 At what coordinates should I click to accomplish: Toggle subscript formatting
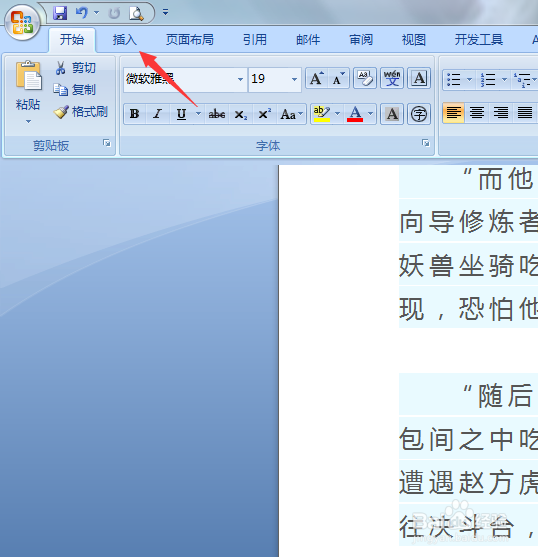click(x=240, y=114)
